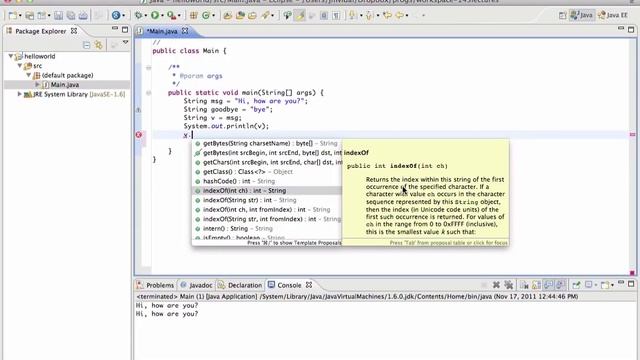Click the New file toolbar icon
This screenshot has width=640, height=360.
tap(12, 16)
